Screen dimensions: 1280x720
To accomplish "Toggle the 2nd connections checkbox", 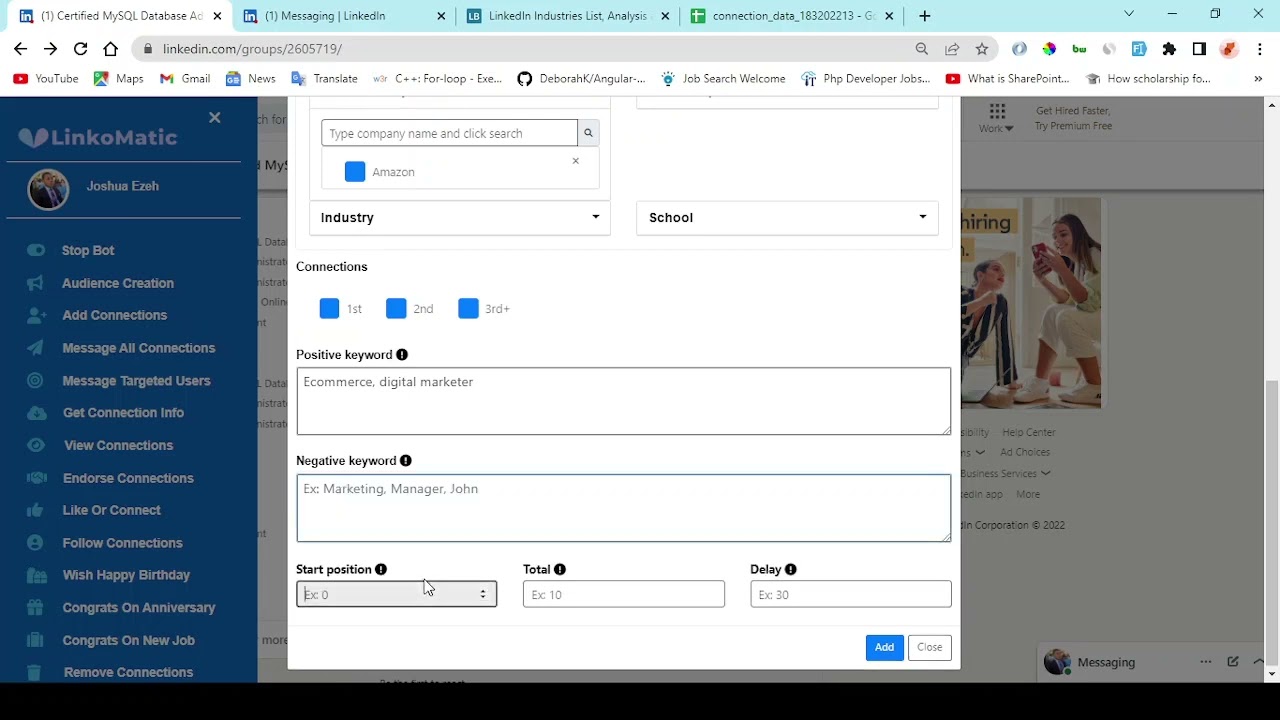I will tap(396, 309).
